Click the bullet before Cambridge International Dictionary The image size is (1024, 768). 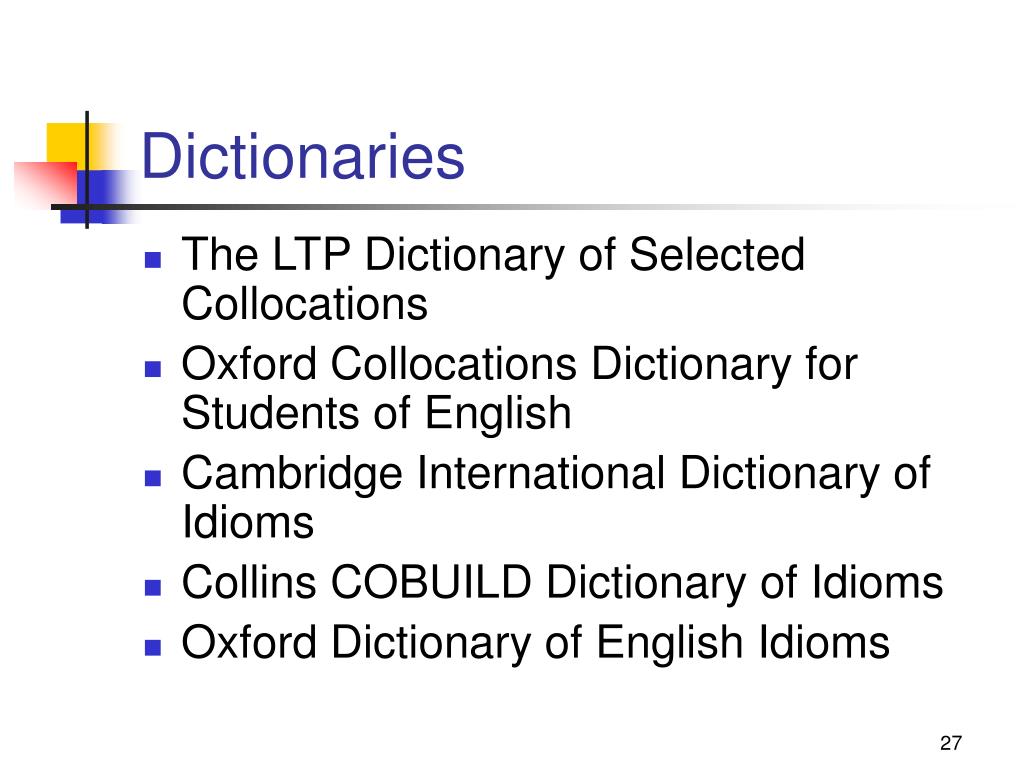[x=153, y=479]
